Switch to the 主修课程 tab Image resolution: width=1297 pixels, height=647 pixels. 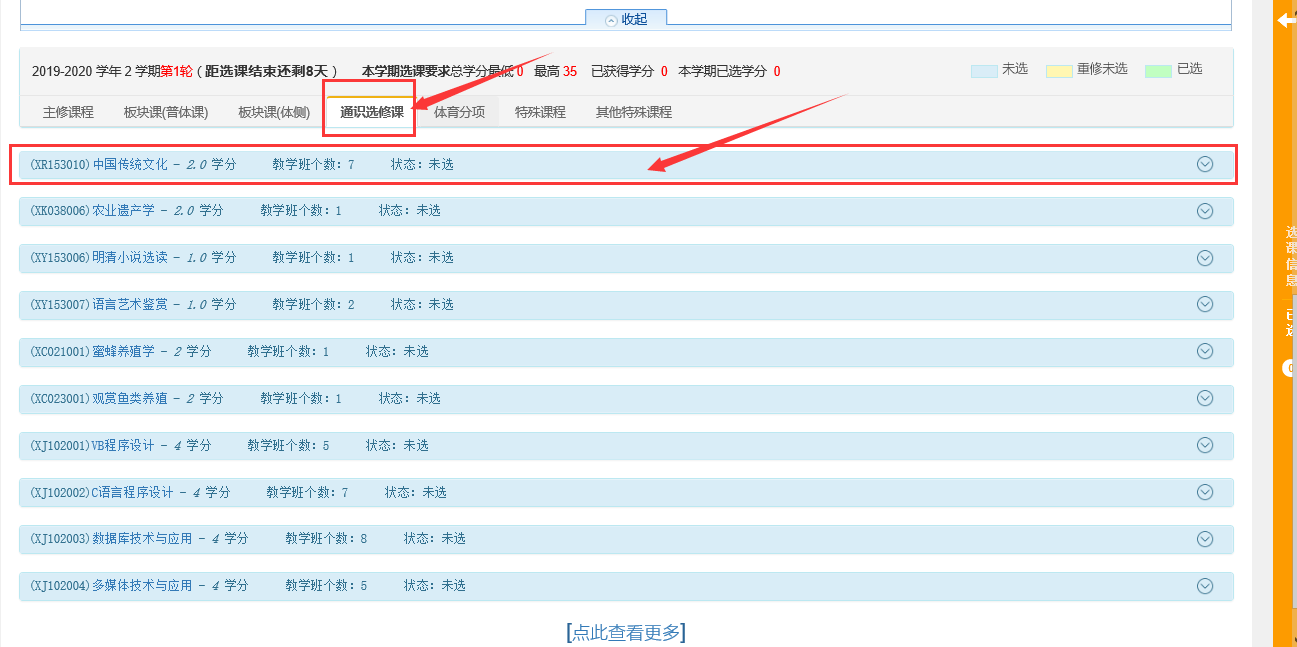click(68, 112)
